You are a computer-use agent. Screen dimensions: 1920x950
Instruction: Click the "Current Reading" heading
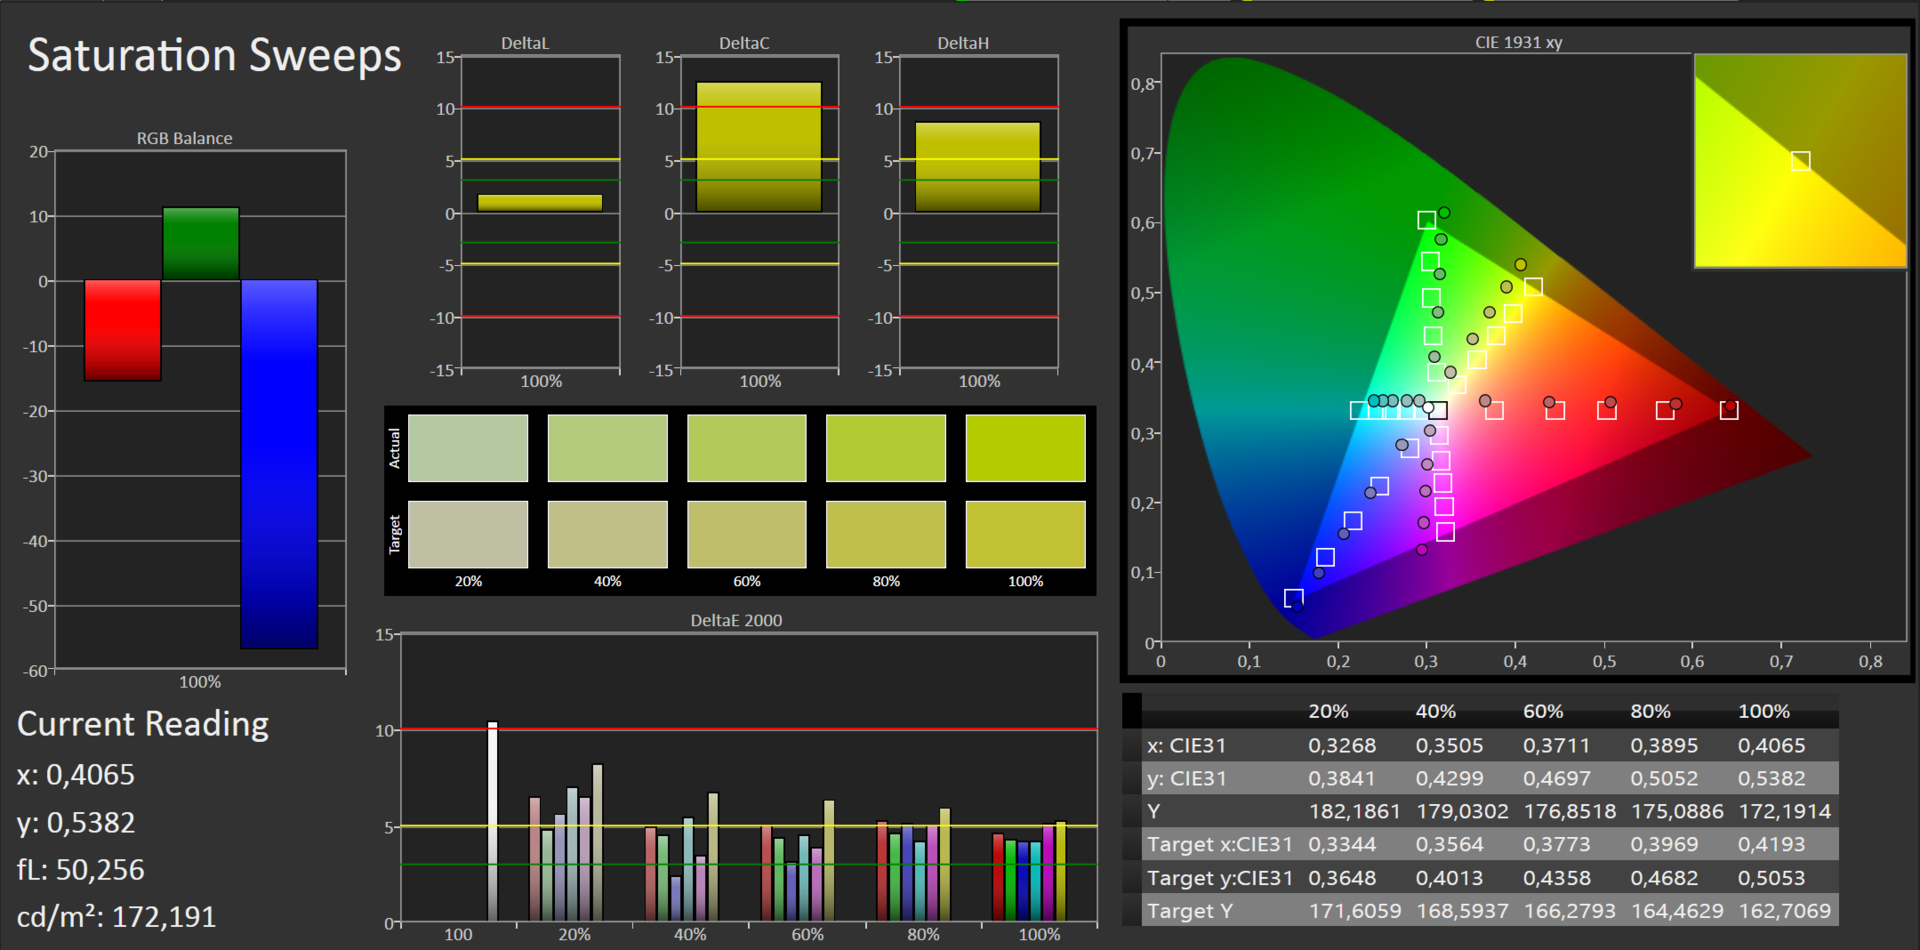143,724
